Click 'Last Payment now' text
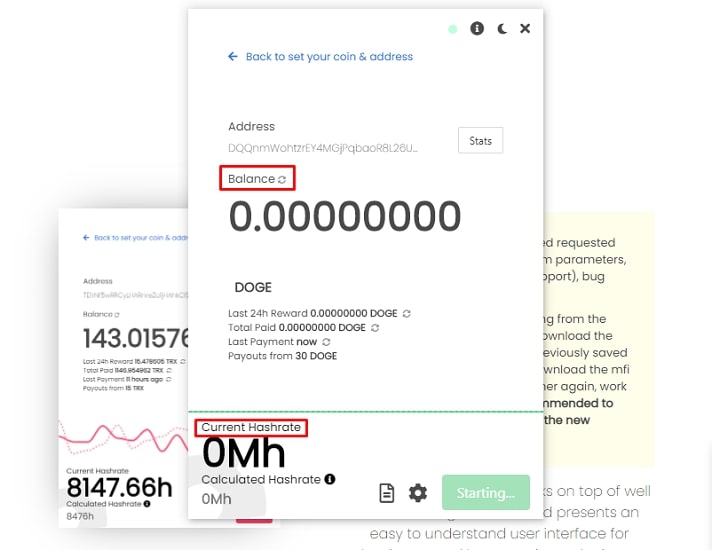The image size is (712, 550). [x=272, y=342]
